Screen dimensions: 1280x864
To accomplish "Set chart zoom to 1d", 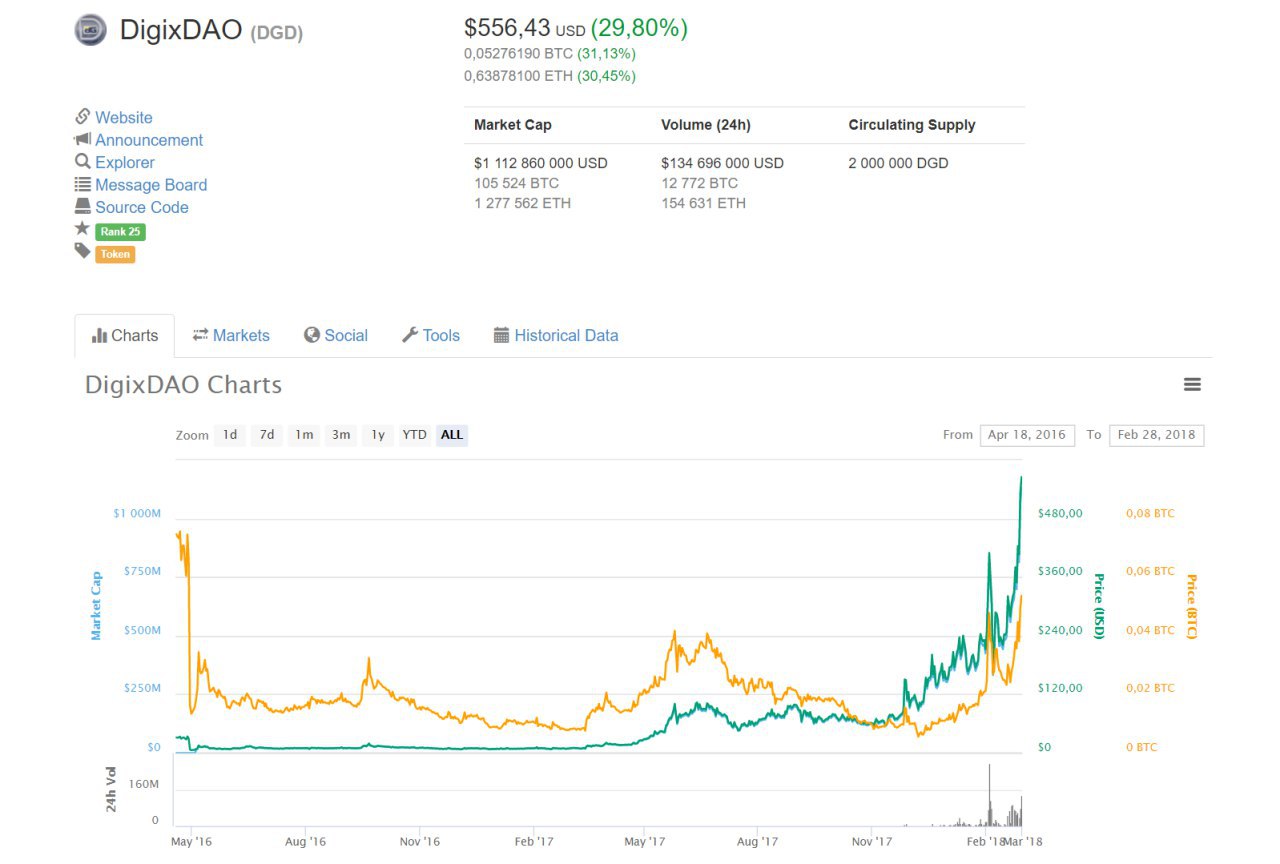I will click(230, 435).
